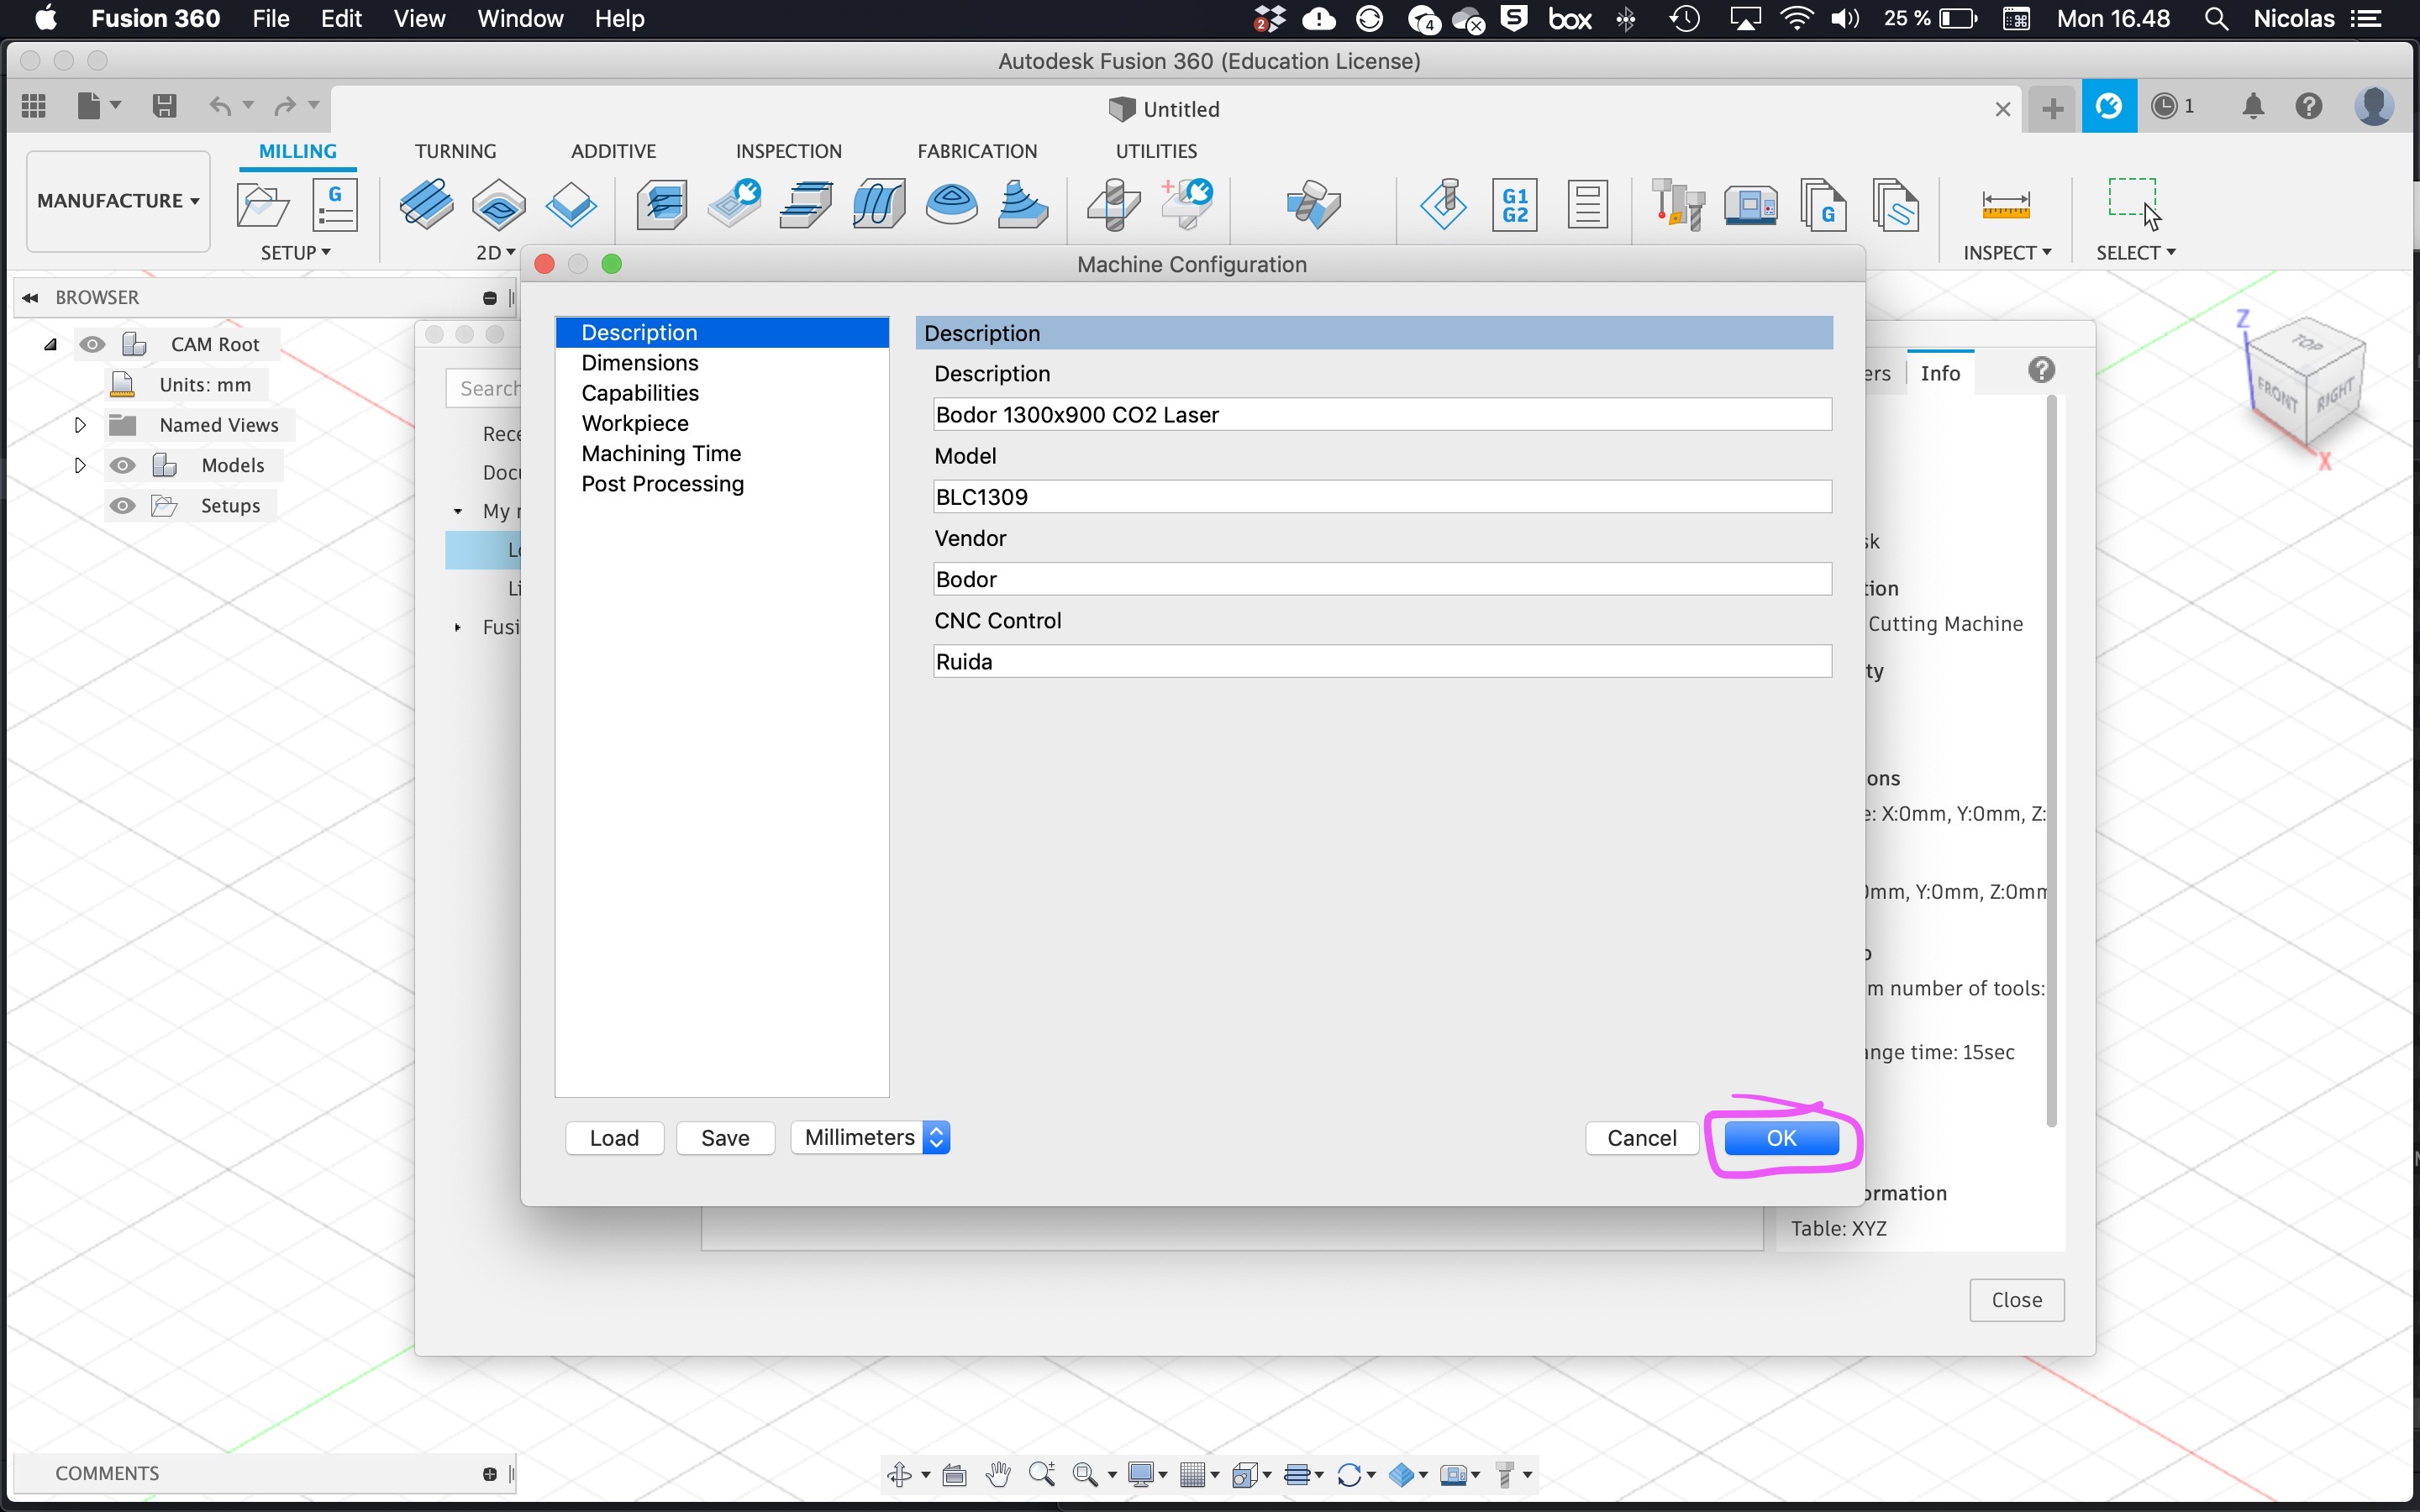Click the Pan hand icon in navigation bar
This screenshot has height=1512, width=2420.
(997, 1474)
